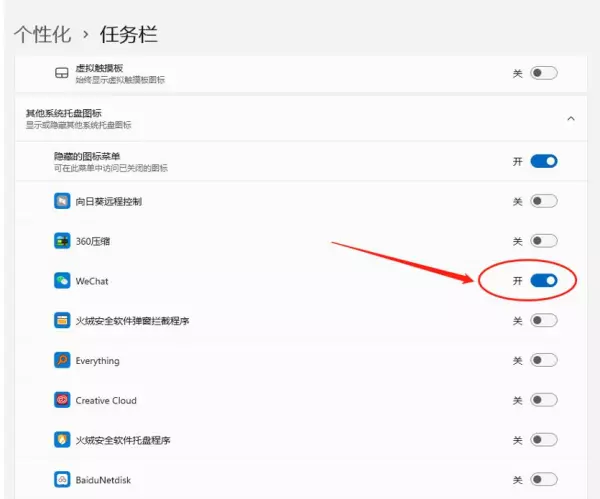This screenshot has height=499, width=600.
Task: Click 始终显示虚拟触摸板图标 description
Action: tap(120, 80)
